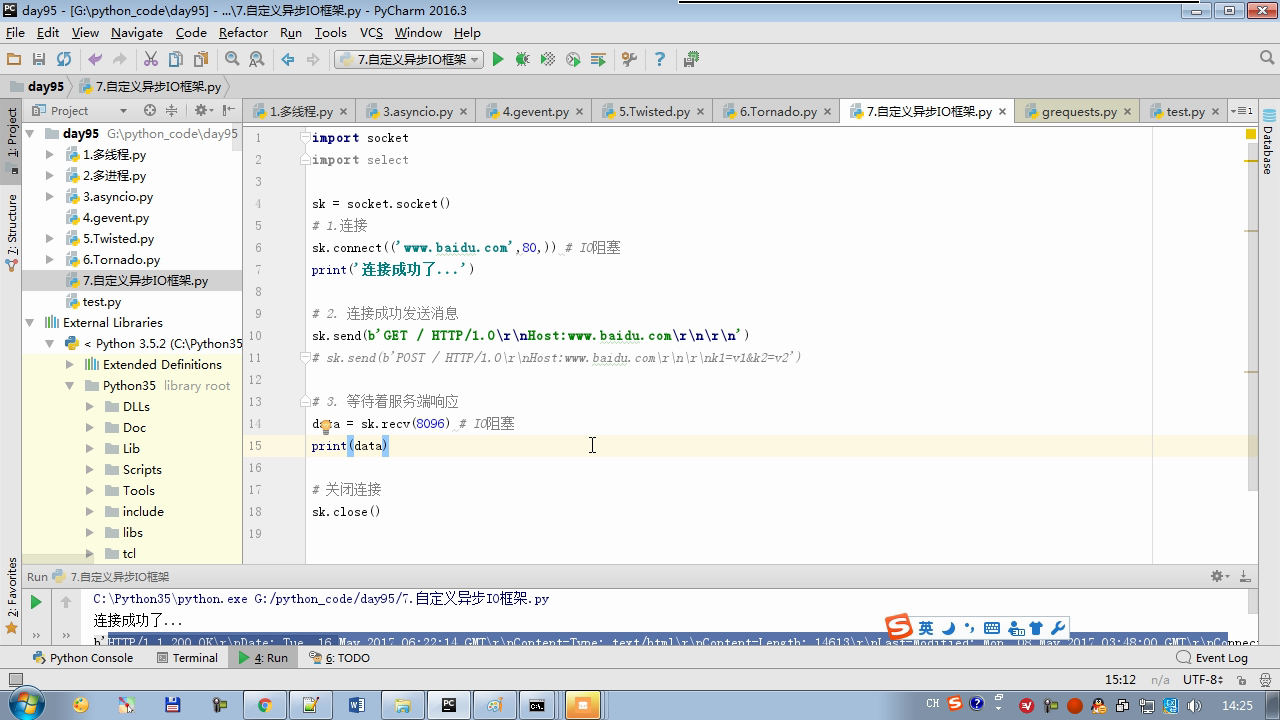Open Settings via the wrench icon
The height and width of the screenshot is (720, 1280).
[629, 60]
